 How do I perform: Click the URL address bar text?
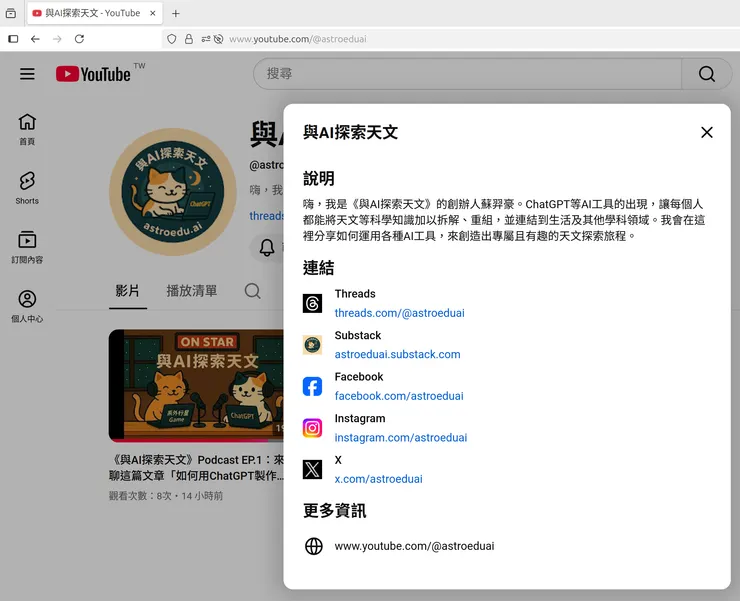click(298, 39)
